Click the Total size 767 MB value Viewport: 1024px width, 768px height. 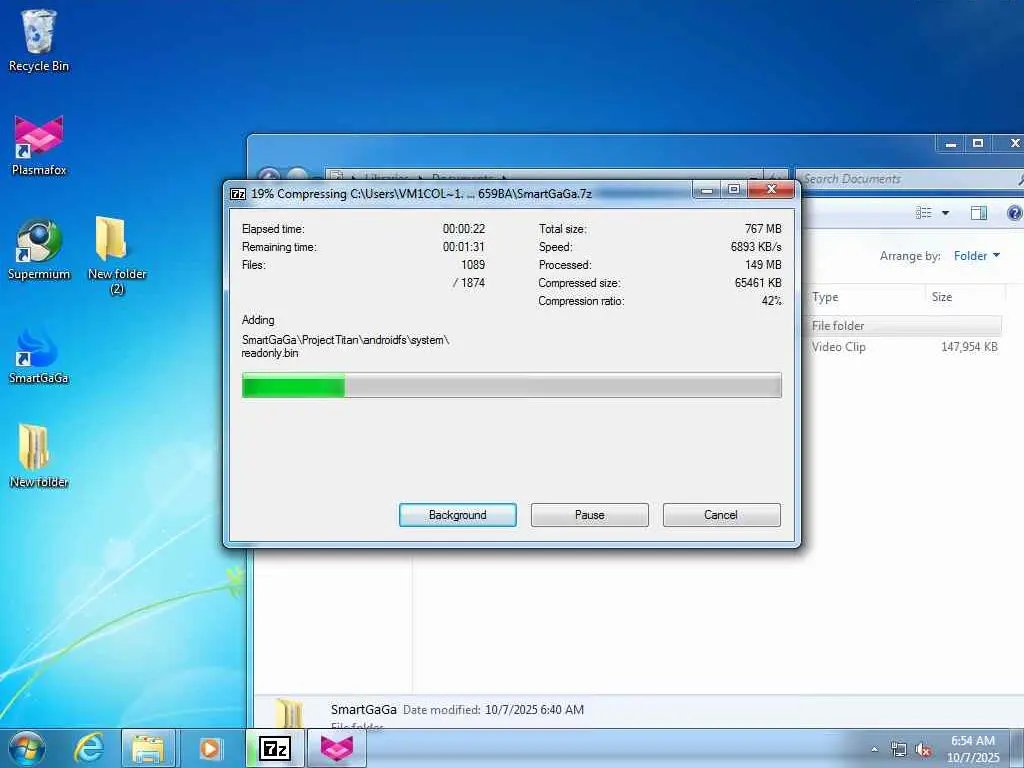coord(763,229)
